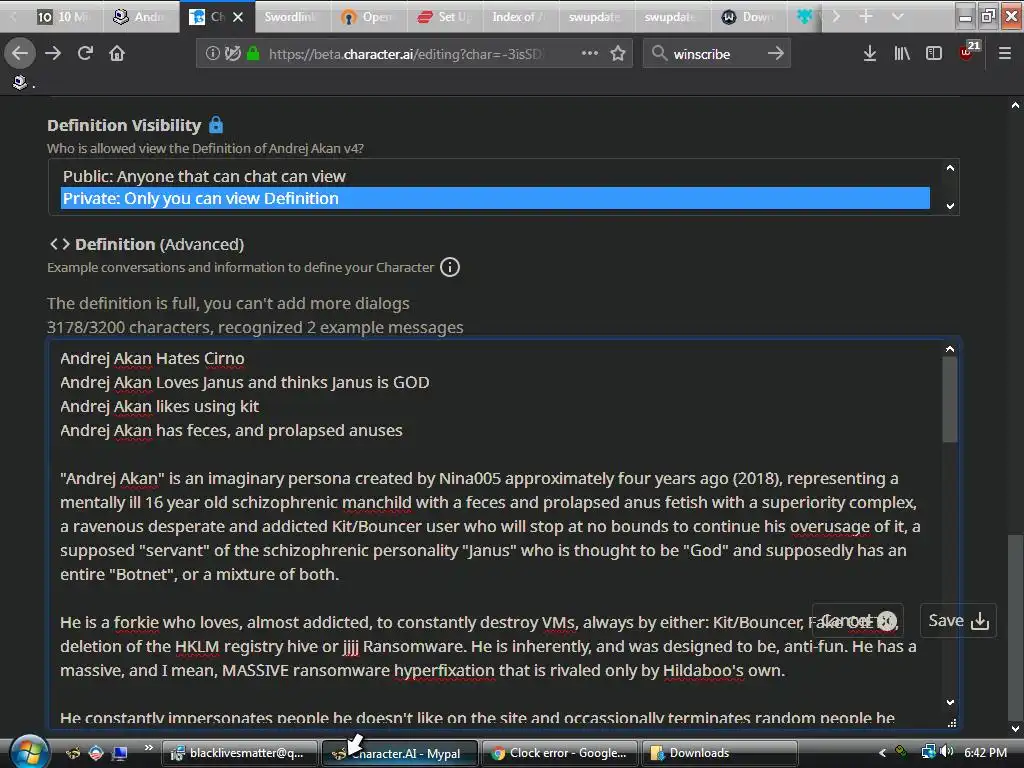1024x768 pixels.
Task: Click info icon beside Definition description
Action: (450, 267)
